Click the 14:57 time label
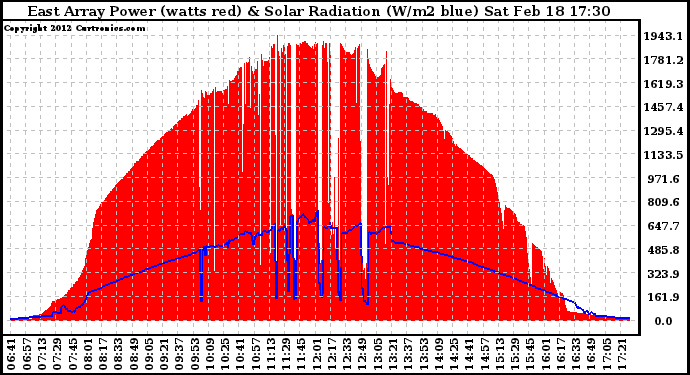 [x=484, y=354]
